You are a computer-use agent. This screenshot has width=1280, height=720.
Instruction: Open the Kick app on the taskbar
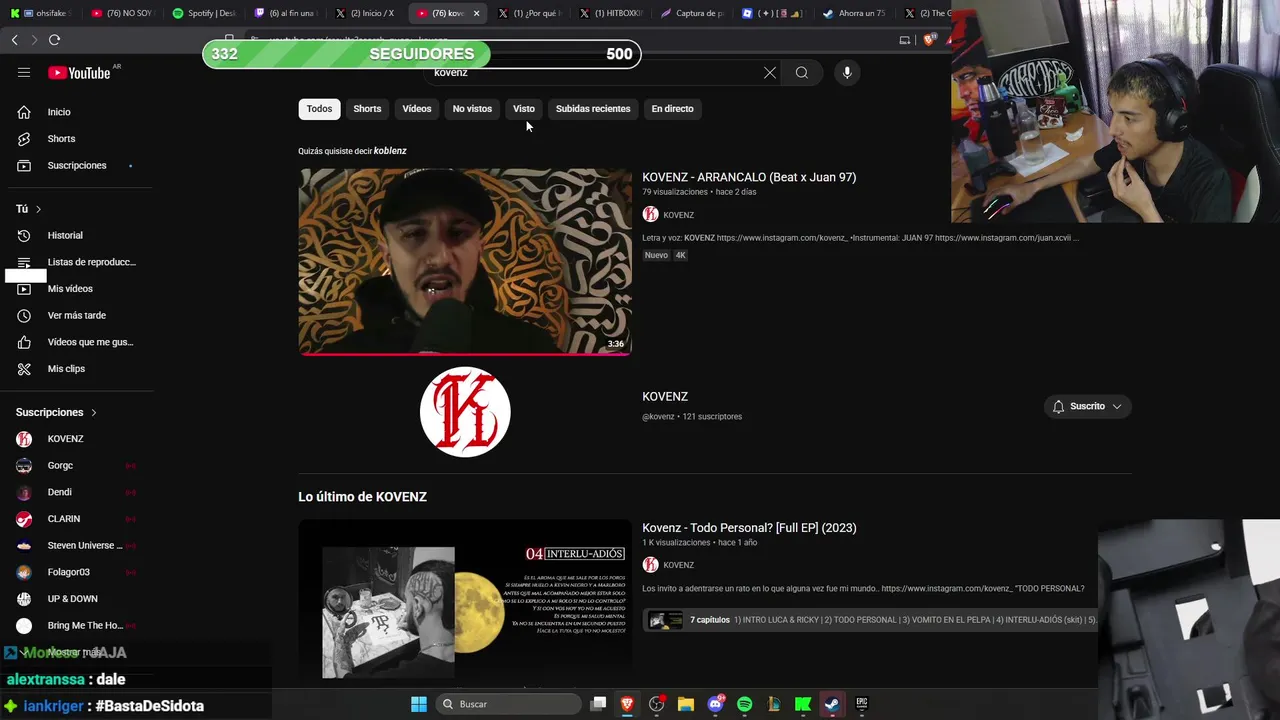point(802,704)
